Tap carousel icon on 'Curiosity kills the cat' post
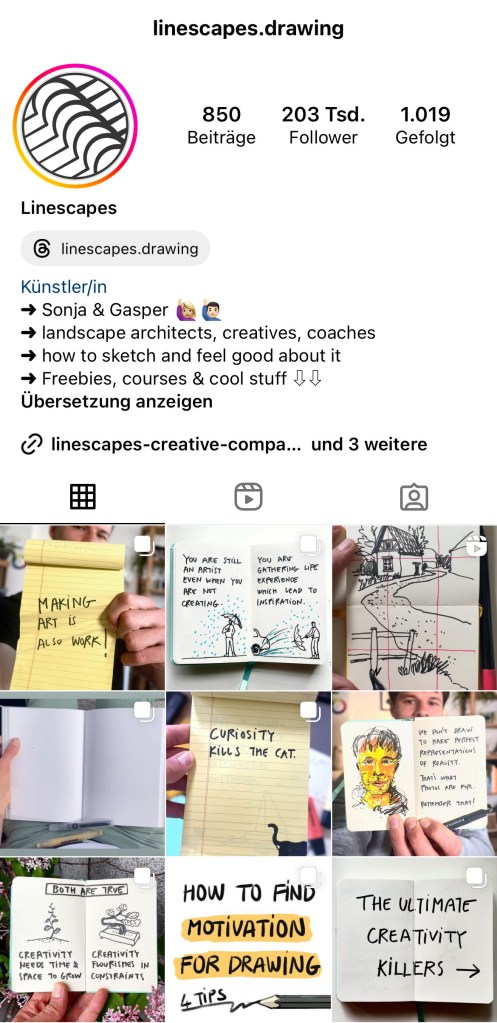This screenshot has height=1023, width=497. (x=311, y=711)
